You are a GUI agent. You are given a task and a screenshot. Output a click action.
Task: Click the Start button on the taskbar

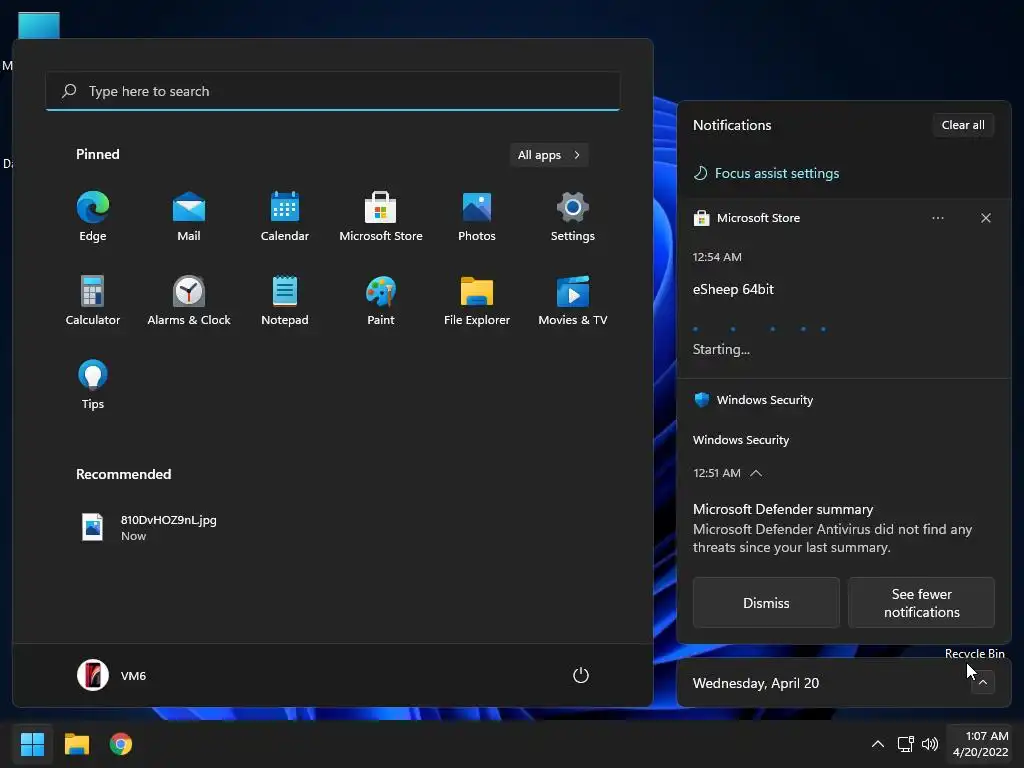point(32,744)
